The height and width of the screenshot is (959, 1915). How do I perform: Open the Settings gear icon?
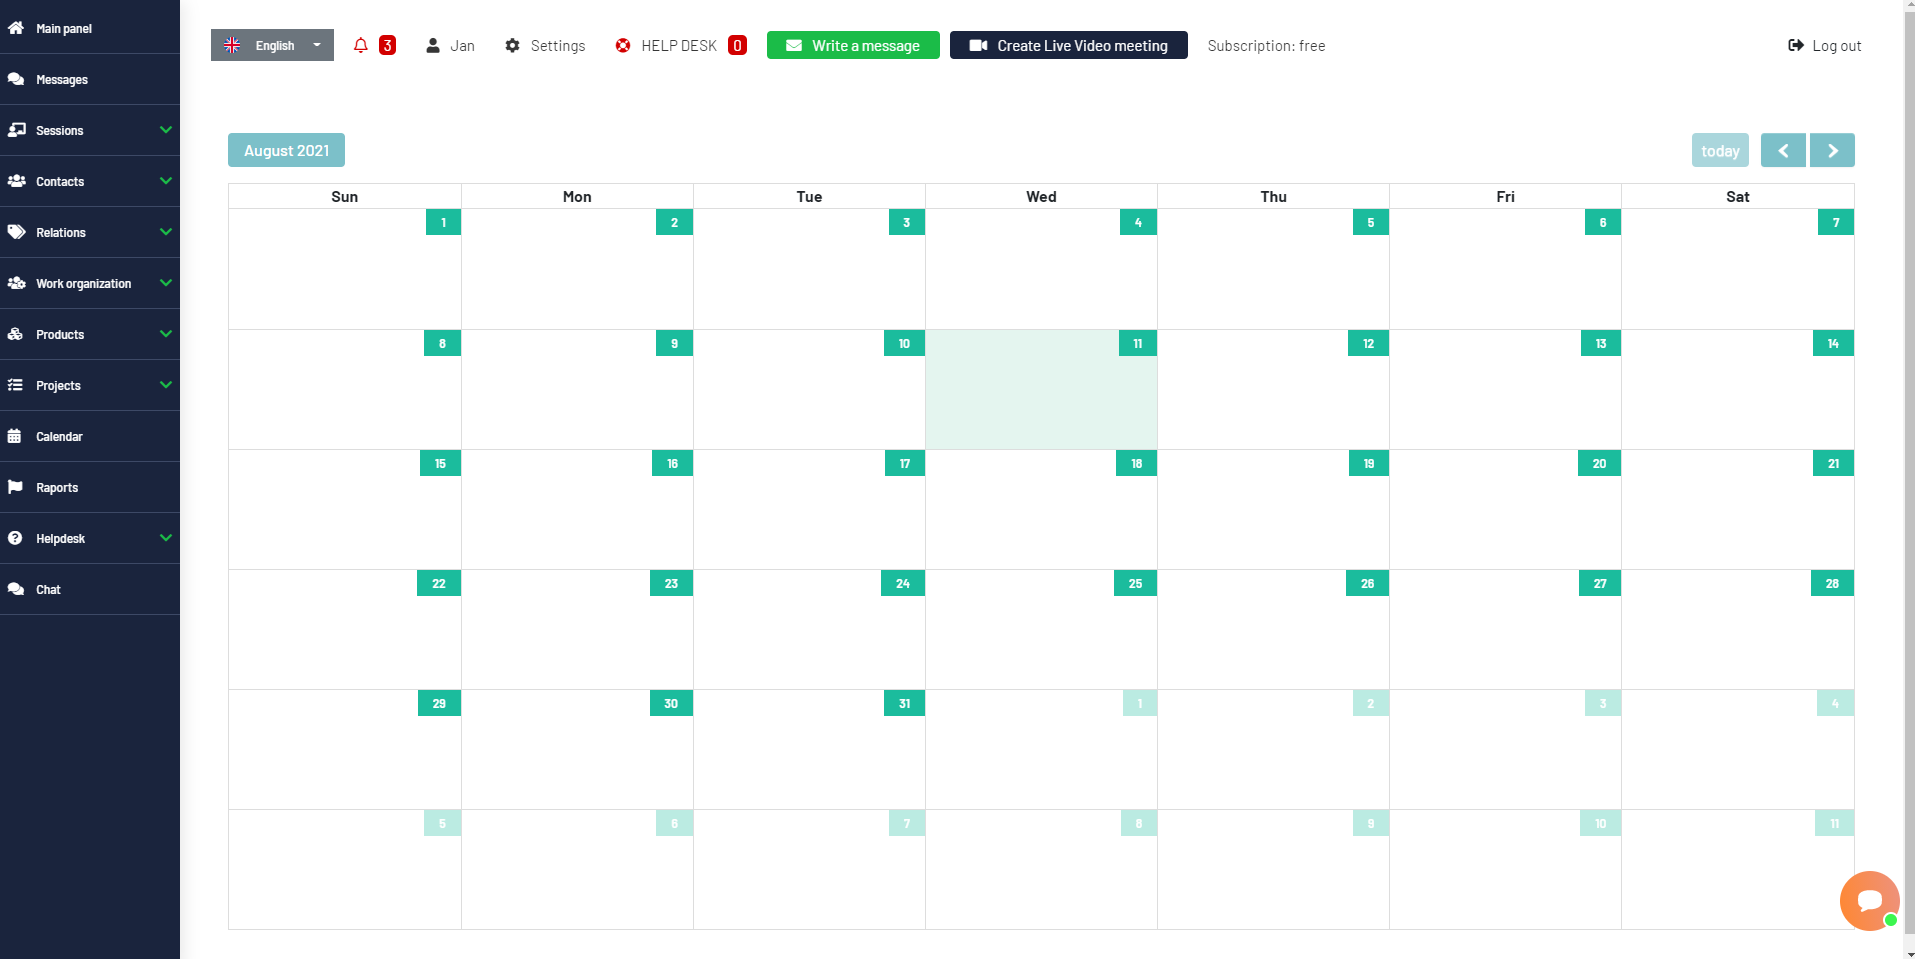(x=513, y=45)
